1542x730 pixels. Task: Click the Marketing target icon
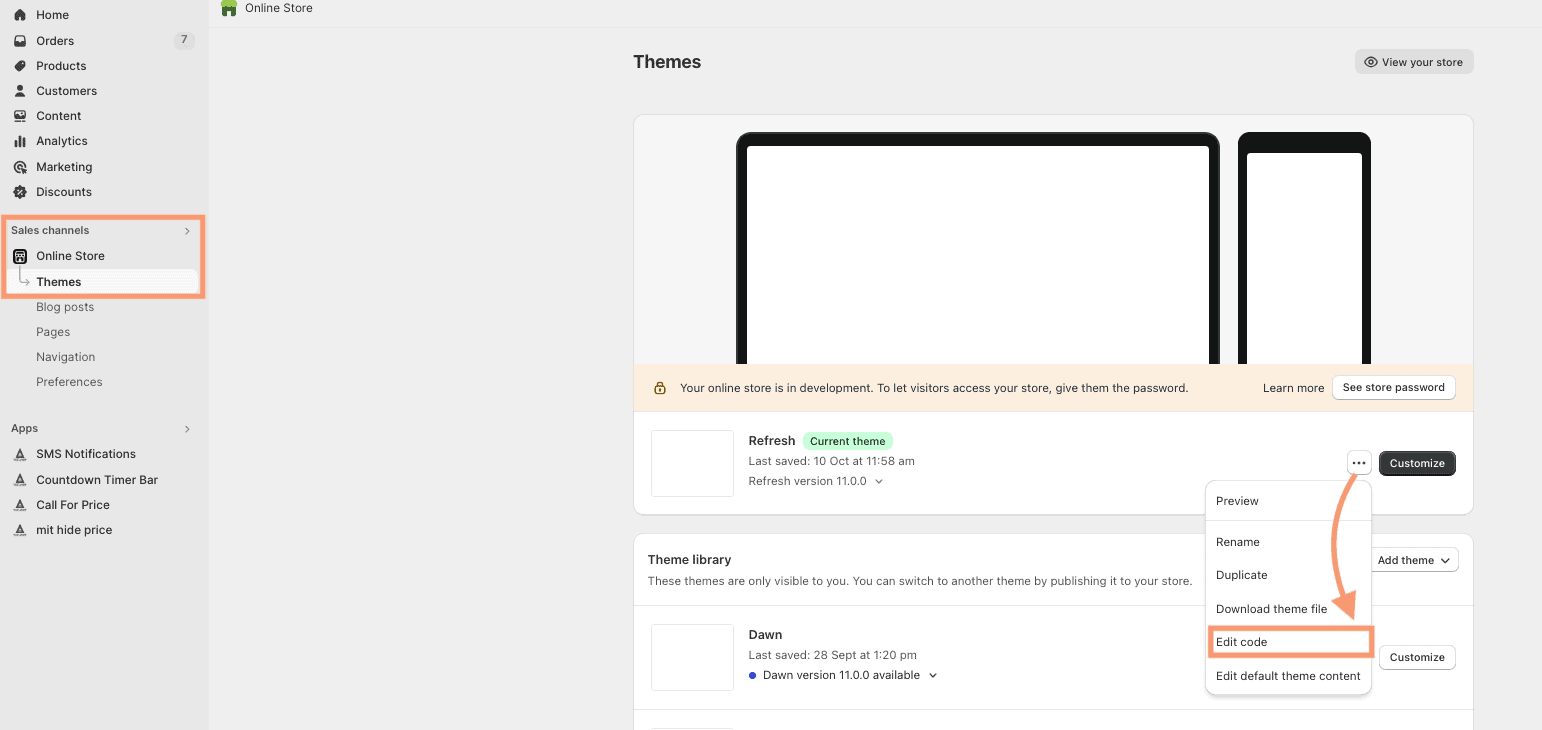(x=20, y=167)
